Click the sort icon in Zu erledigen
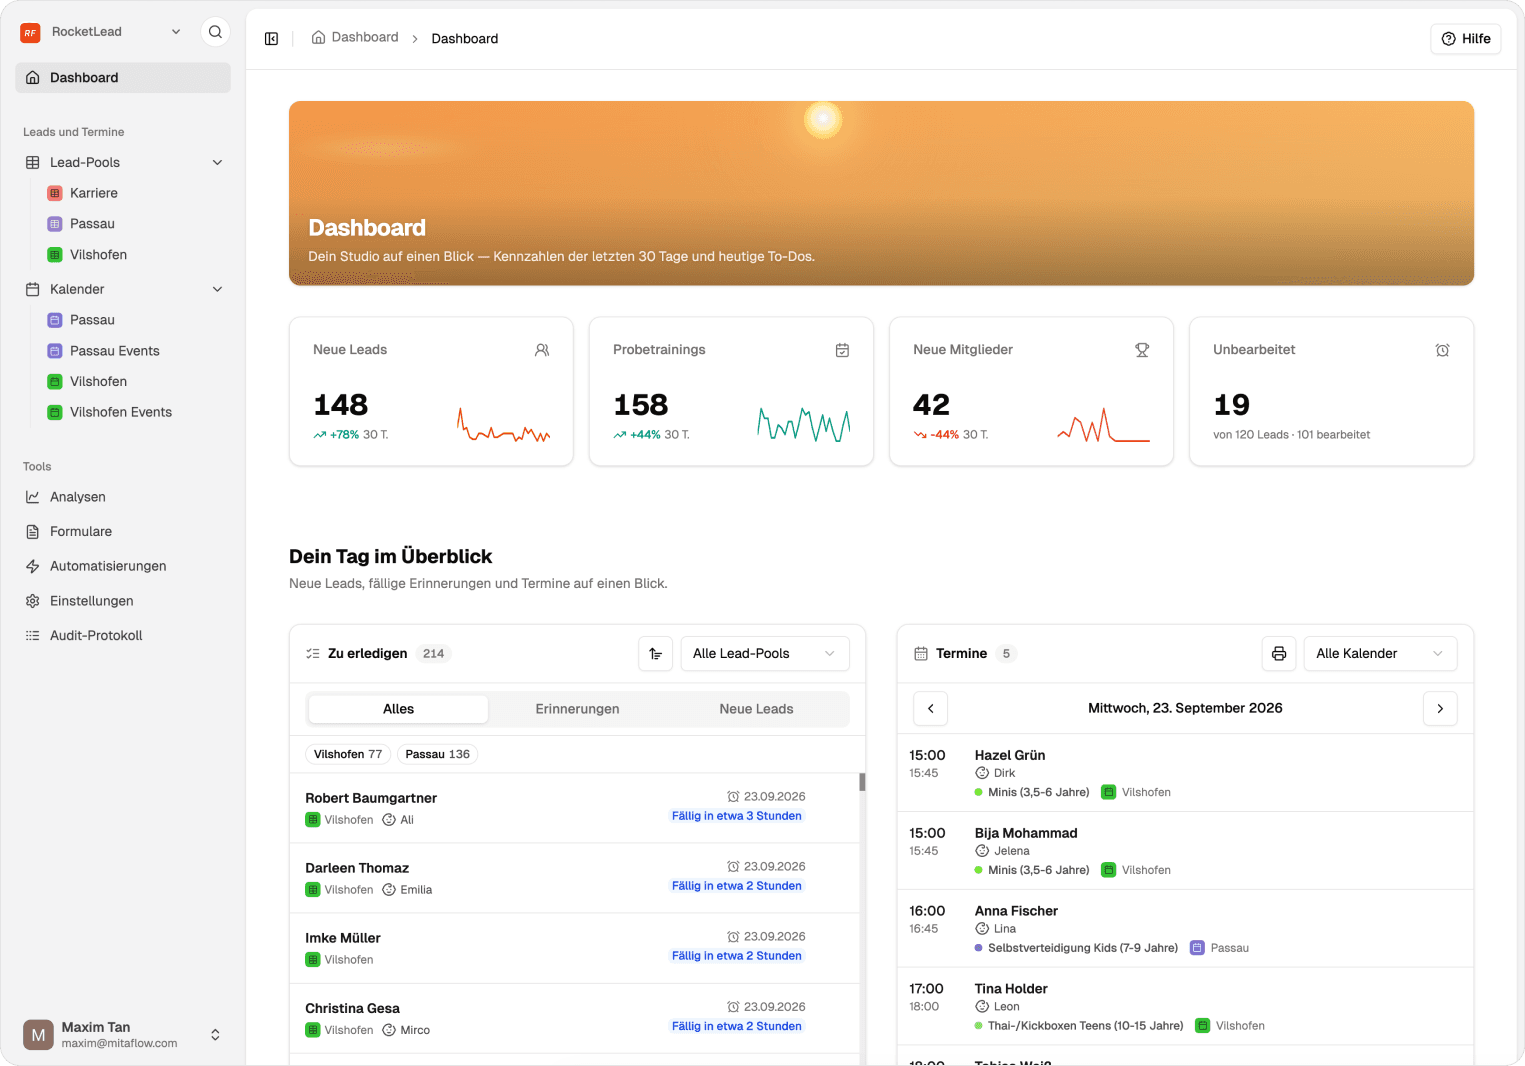Image resolution: width=1525 pixels, height=1066 pixels. (655, 654)
